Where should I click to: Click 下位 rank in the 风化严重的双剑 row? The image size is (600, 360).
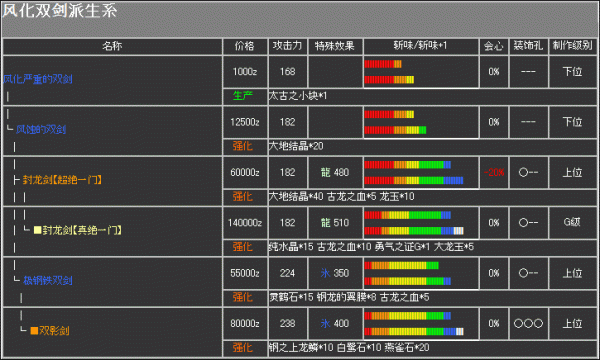[572, 72]
